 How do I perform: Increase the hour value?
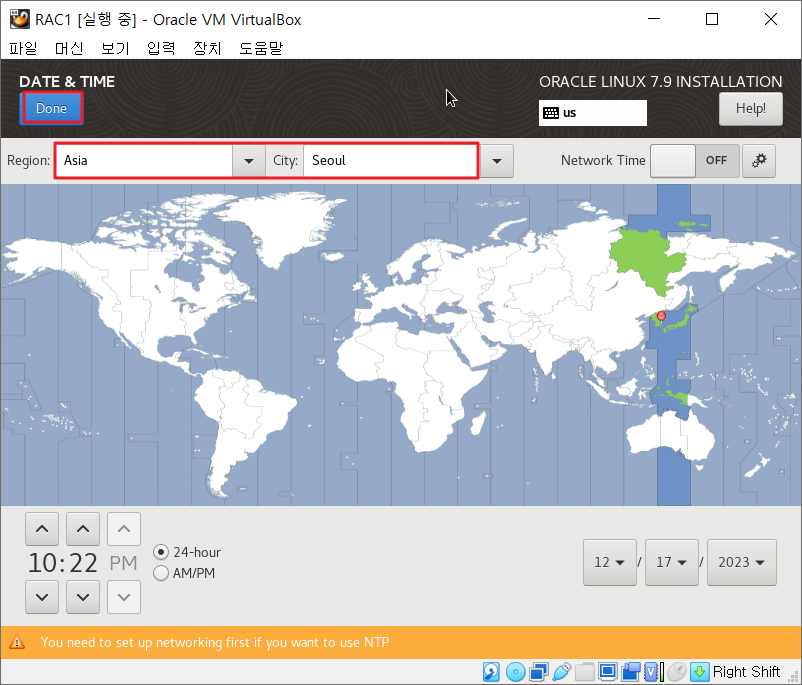42,529
